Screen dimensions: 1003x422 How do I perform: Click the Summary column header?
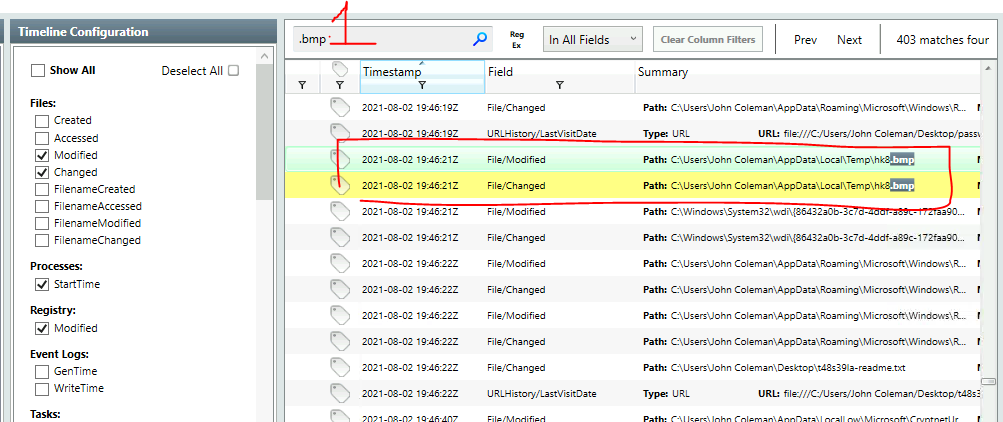662,72
